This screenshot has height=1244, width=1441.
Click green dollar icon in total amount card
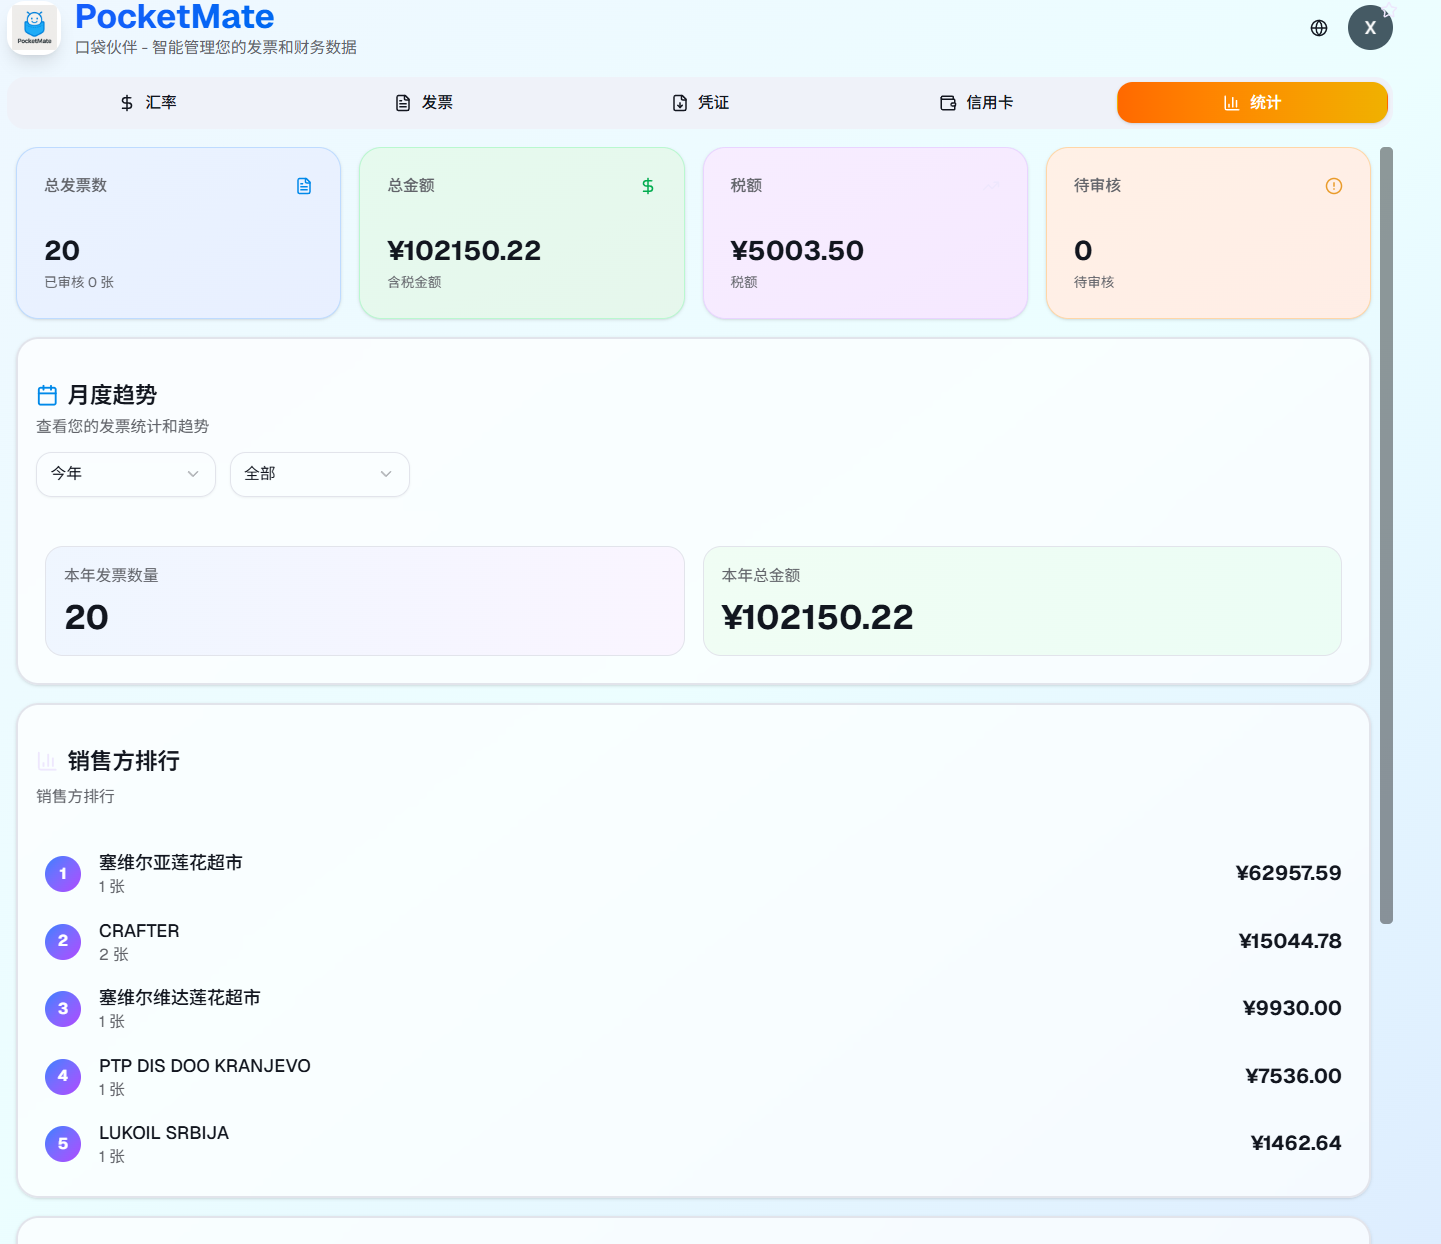pyautogui.click(x=648, y=186)
